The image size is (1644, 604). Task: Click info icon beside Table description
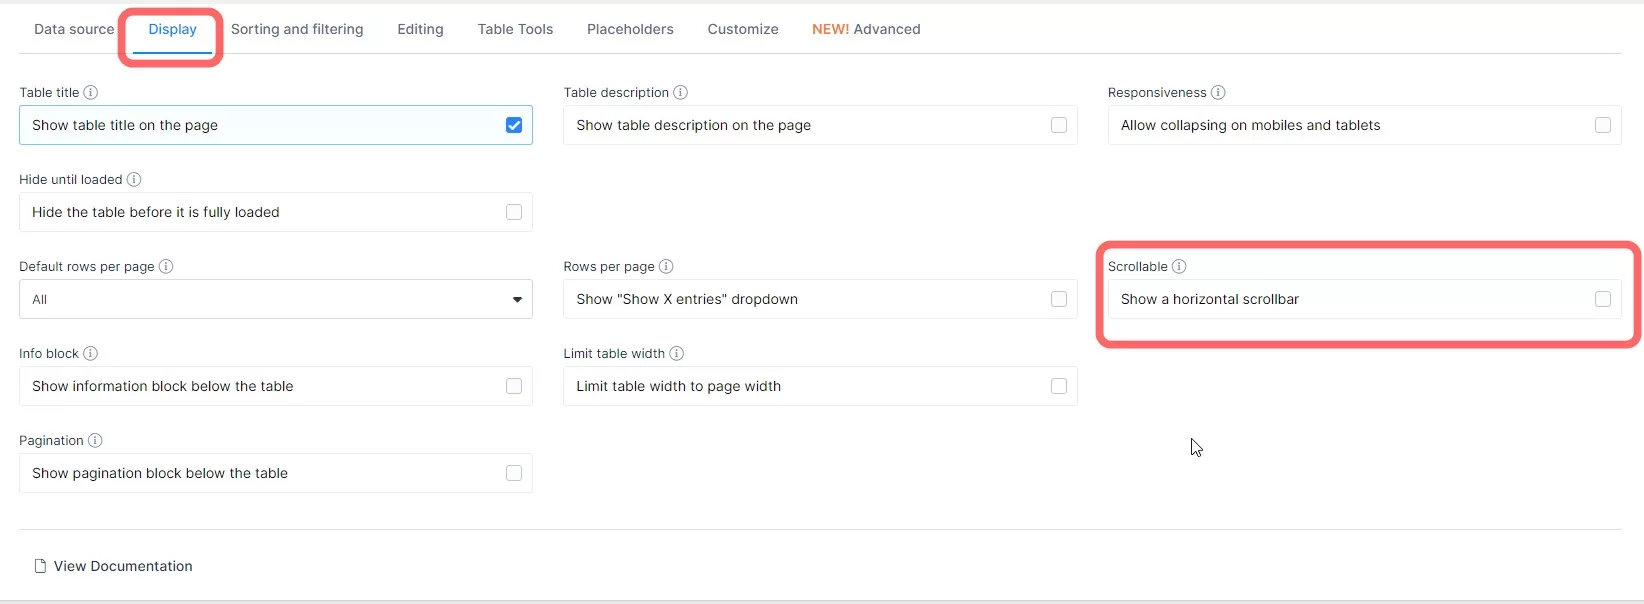[680, 93]
